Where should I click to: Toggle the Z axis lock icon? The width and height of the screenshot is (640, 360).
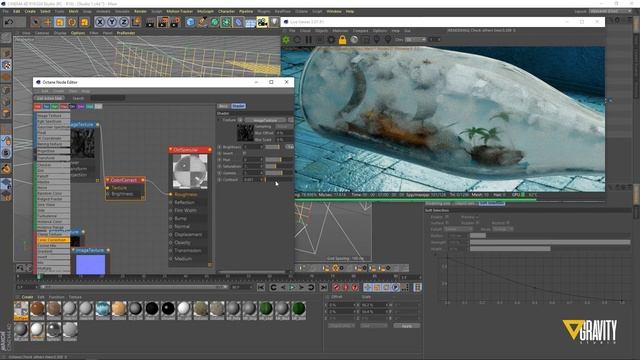(124, 22)
